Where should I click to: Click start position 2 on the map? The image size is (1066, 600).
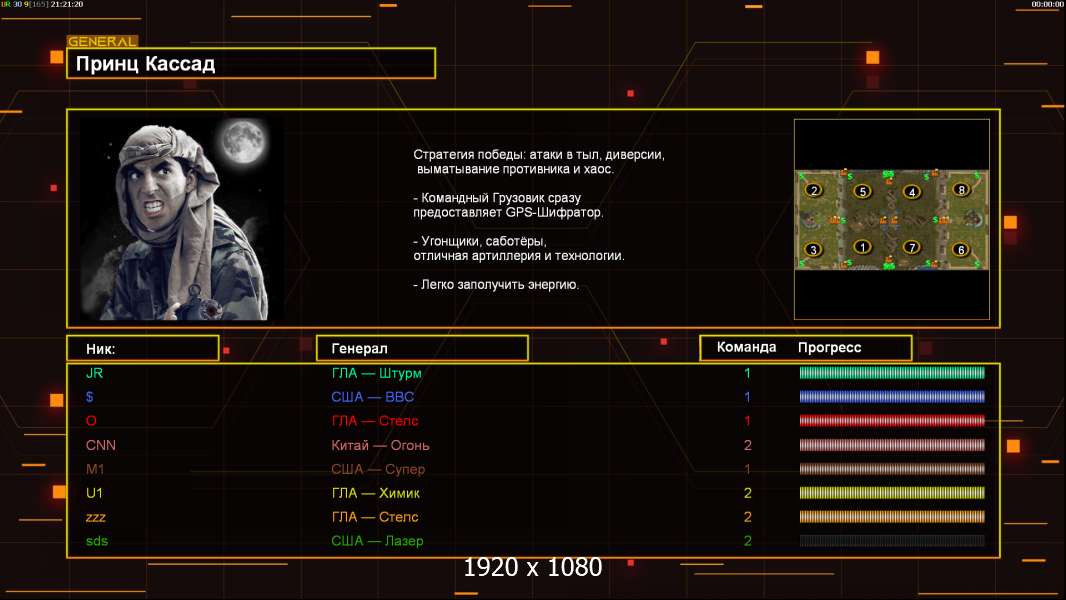pyautogui.click(x=814, y=190)
